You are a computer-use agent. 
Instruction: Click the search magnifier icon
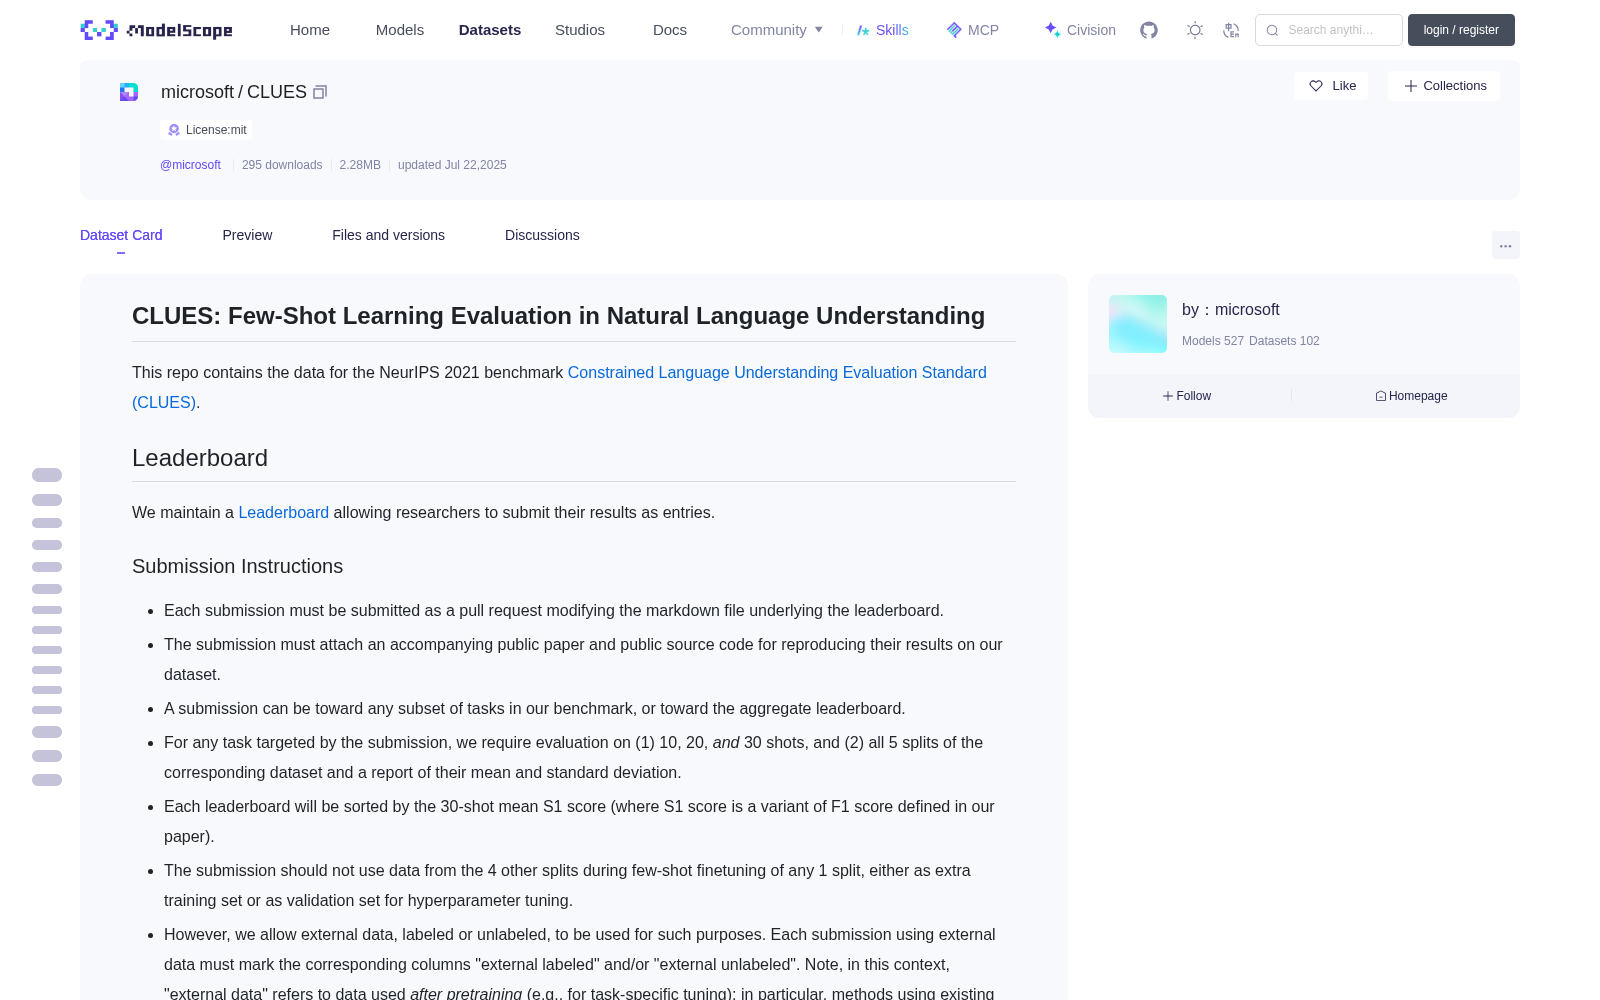pos(1272,30)
